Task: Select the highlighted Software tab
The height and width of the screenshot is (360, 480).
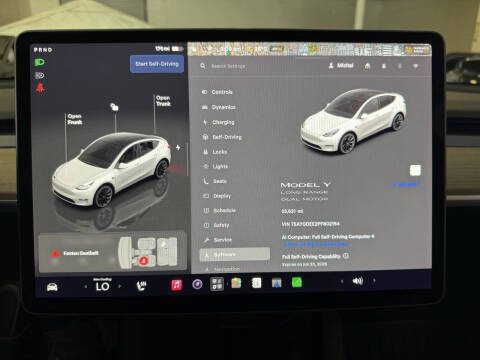Action: (235, 254)
